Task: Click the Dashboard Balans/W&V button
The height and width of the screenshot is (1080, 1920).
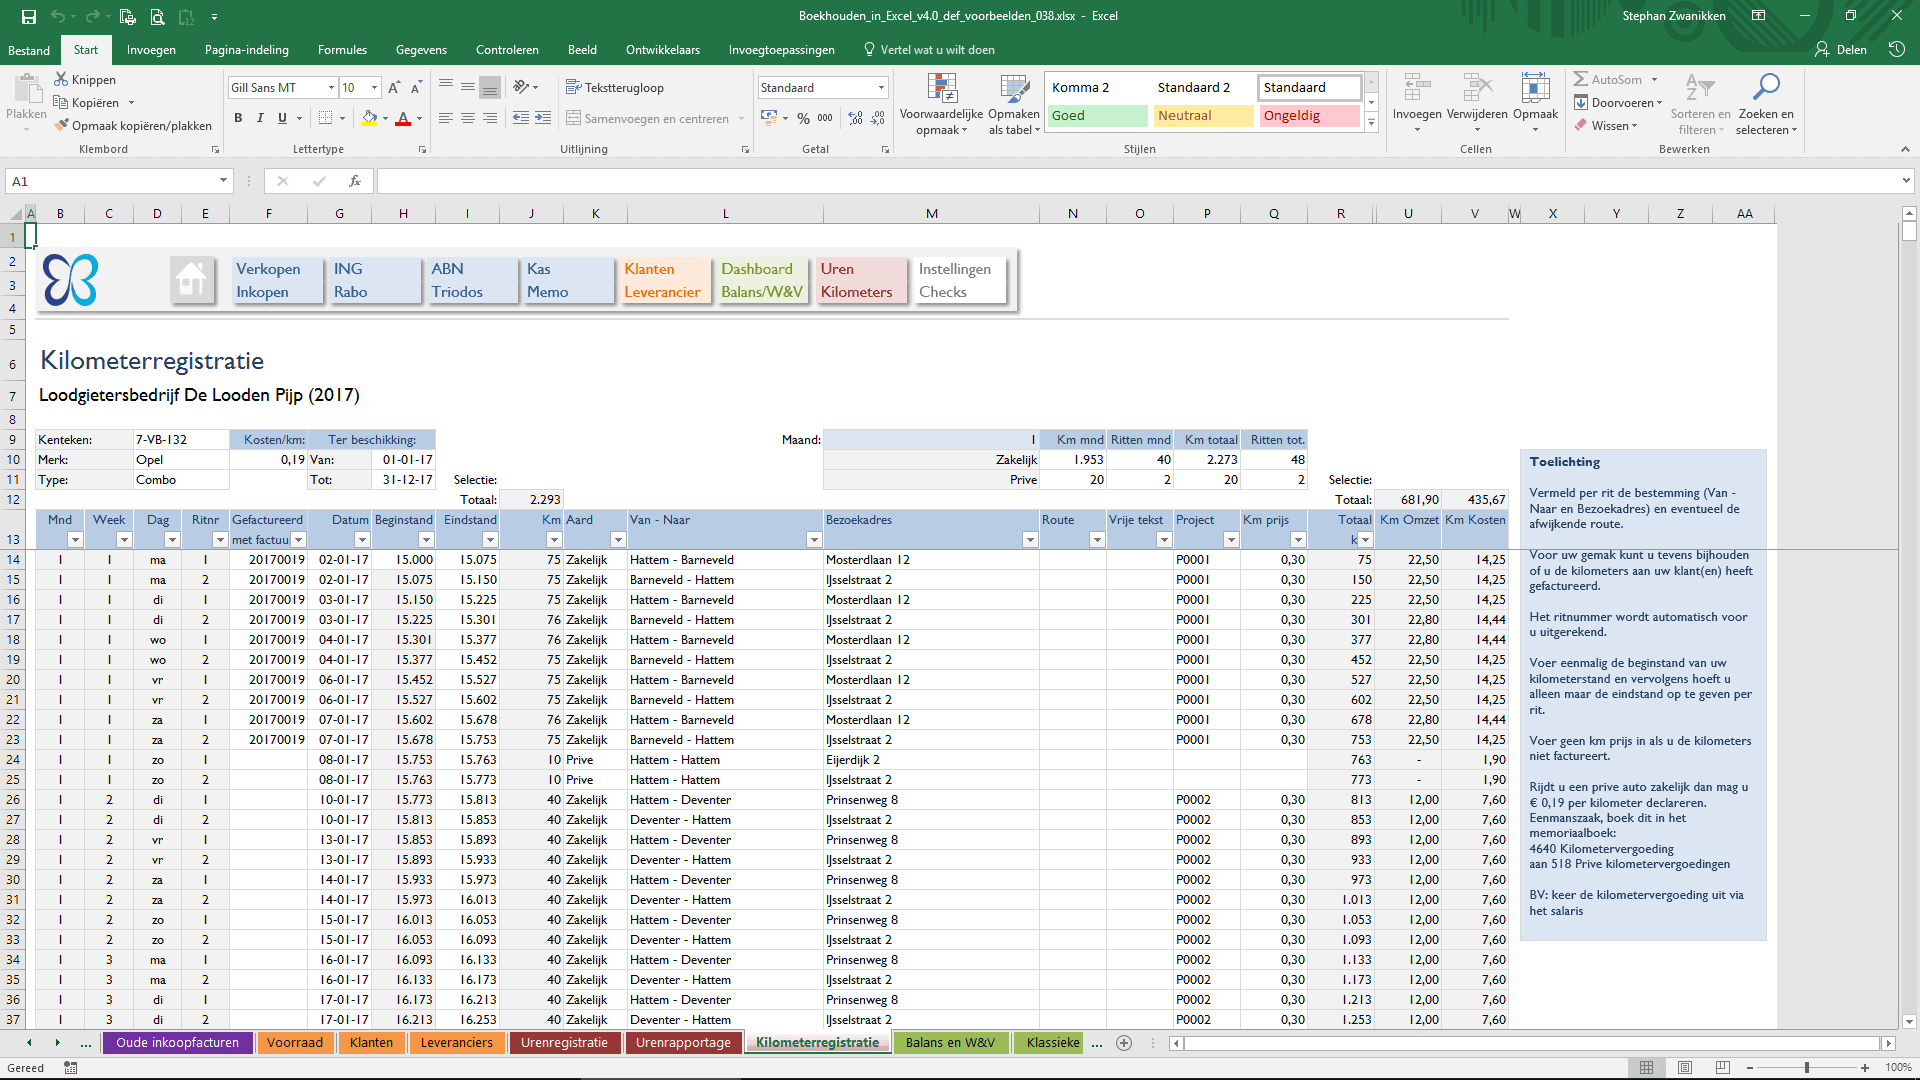Action: 761,280
